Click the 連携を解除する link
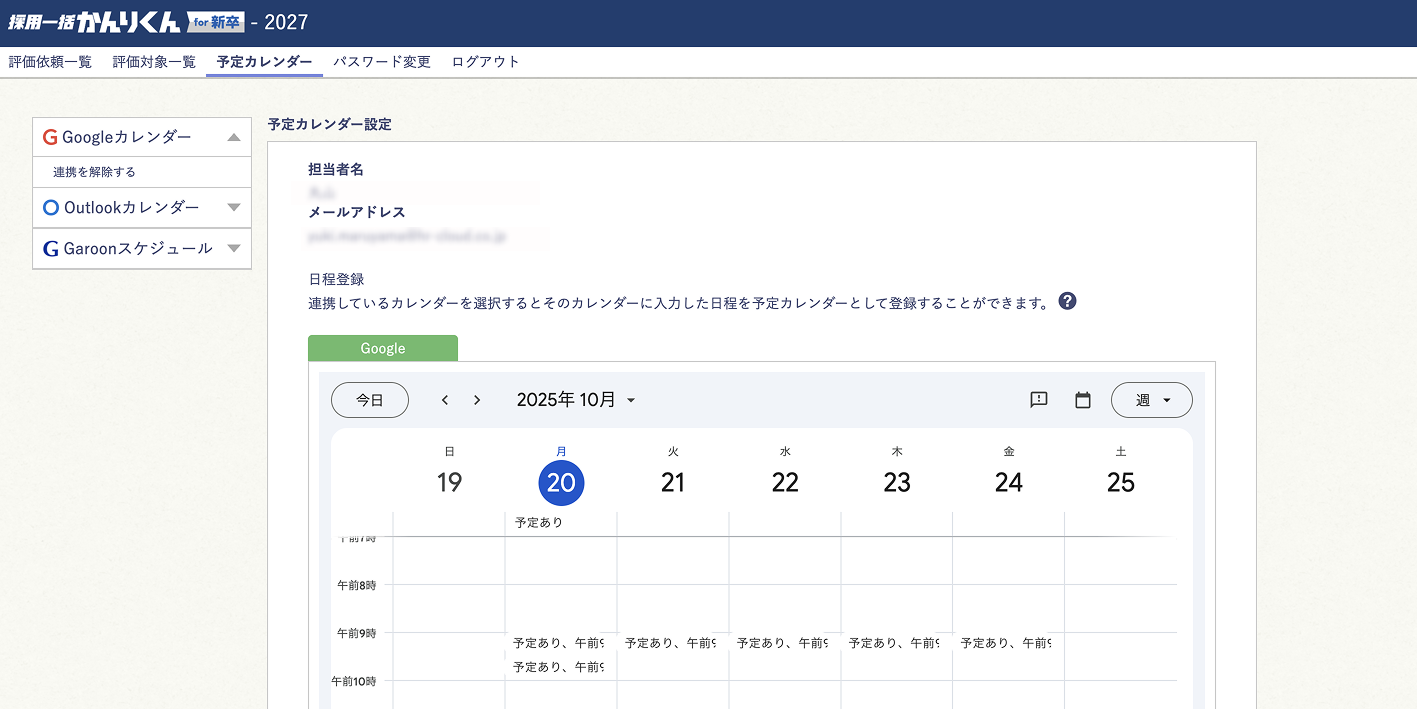This screenshot has height=709, width=1417. 87,172
